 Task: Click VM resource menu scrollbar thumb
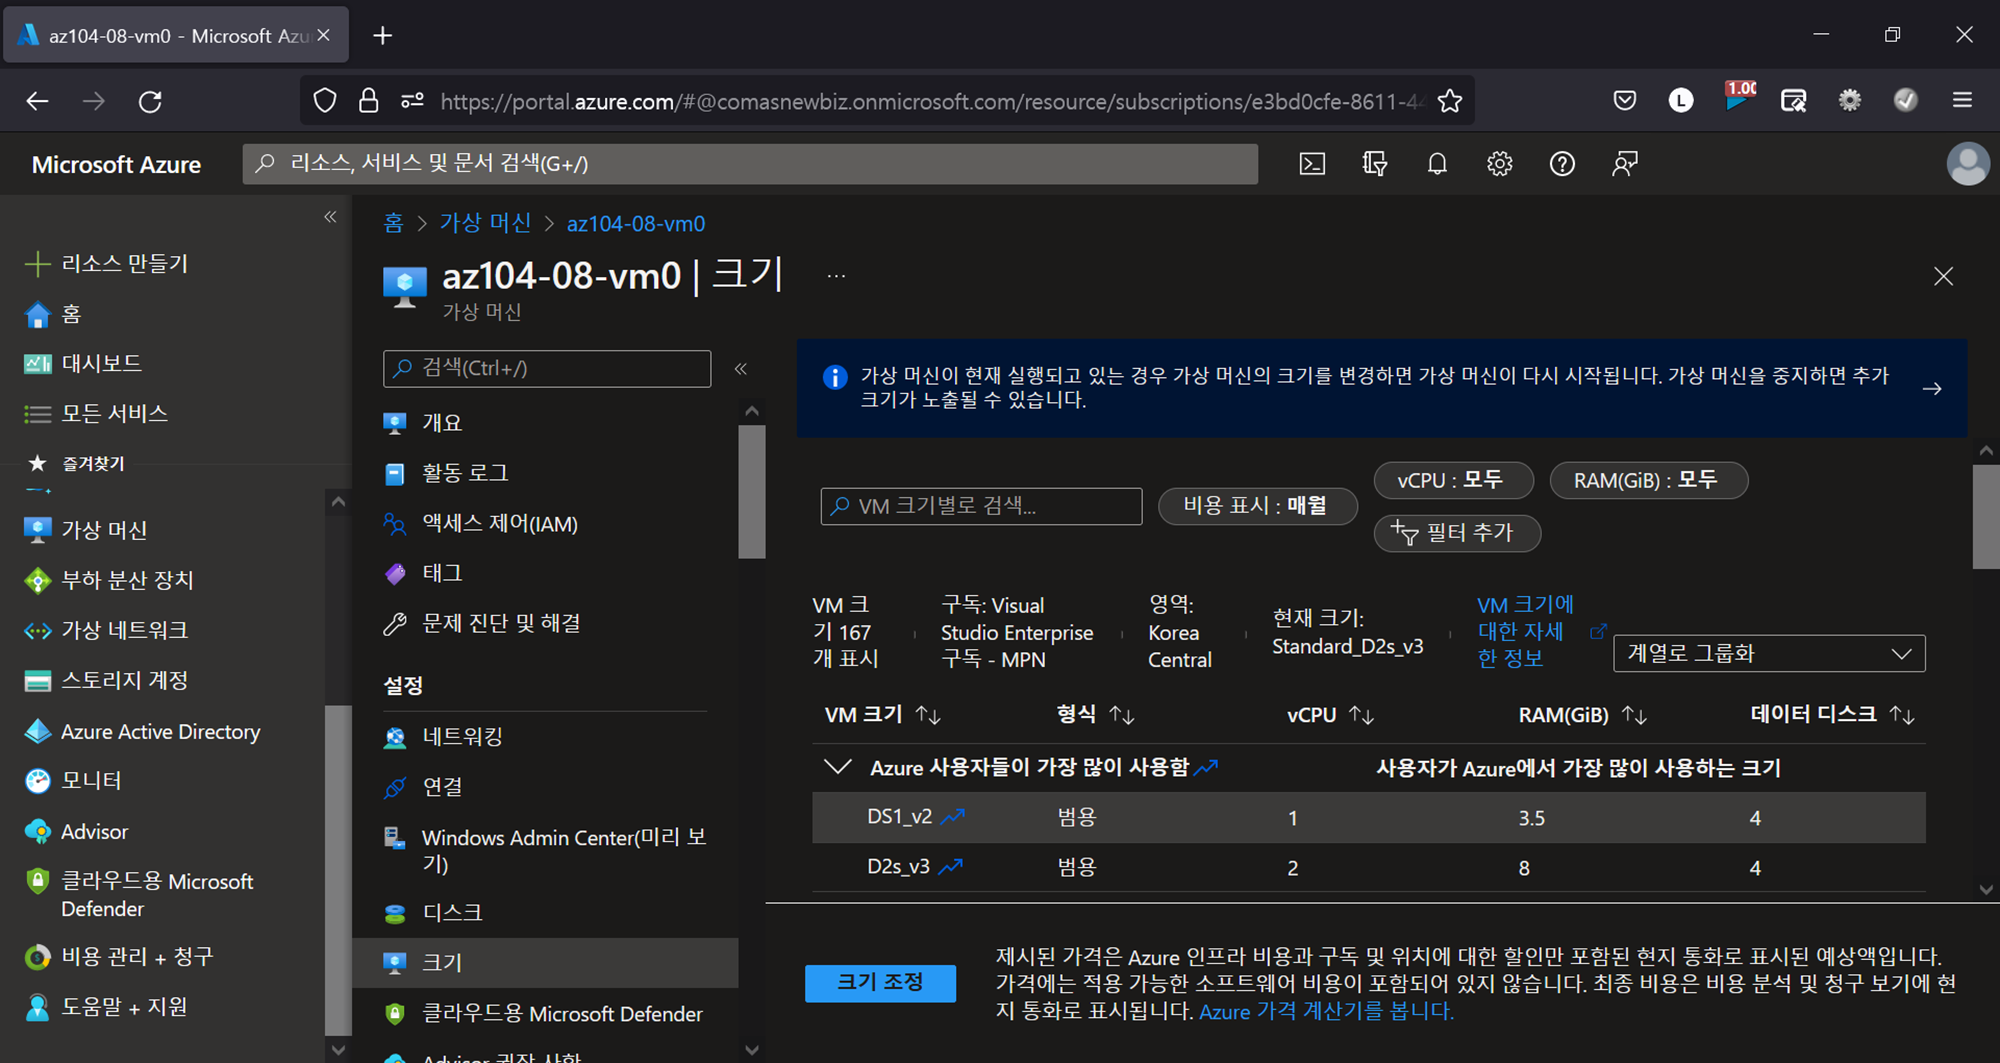752,492
